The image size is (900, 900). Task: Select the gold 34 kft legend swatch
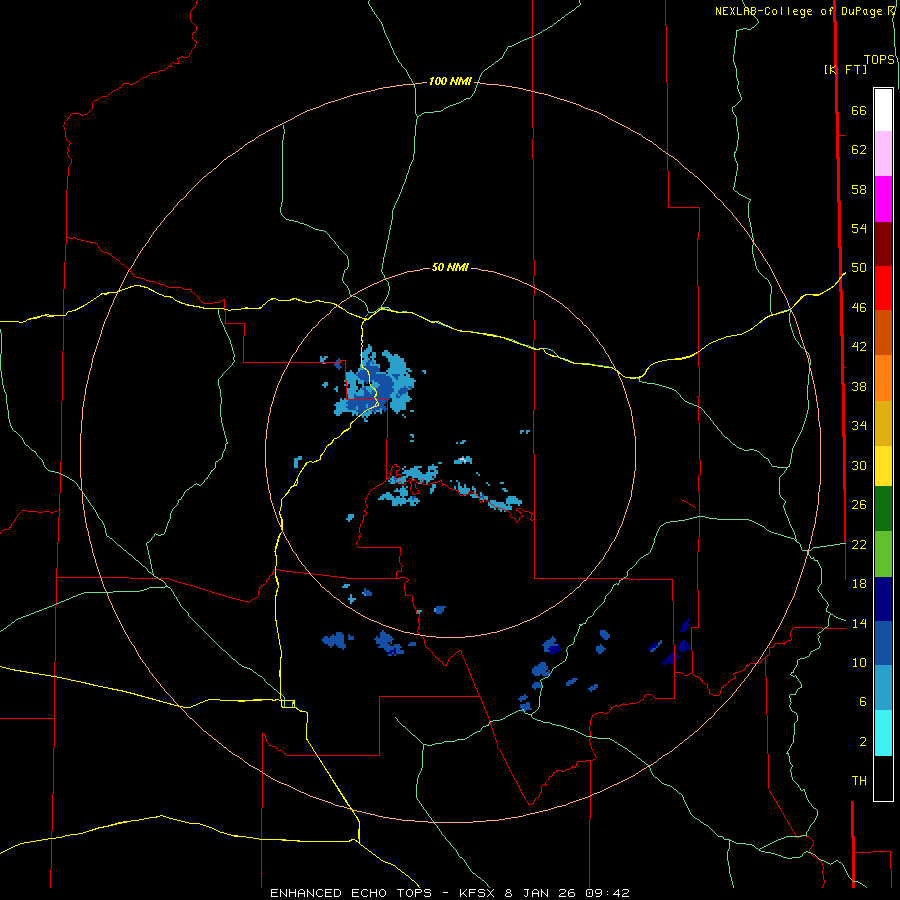[883, 423]
